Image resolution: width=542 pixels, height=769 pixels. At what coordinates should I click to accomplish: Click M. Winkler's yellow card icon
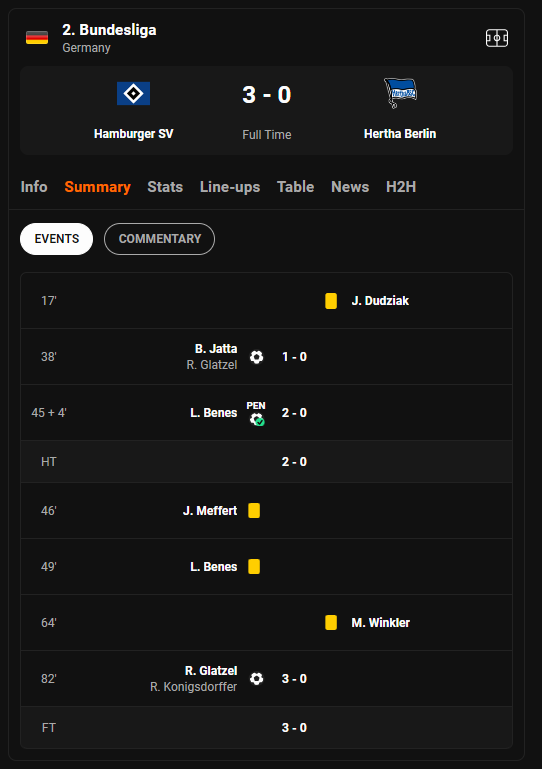click(x=331, y=622)
